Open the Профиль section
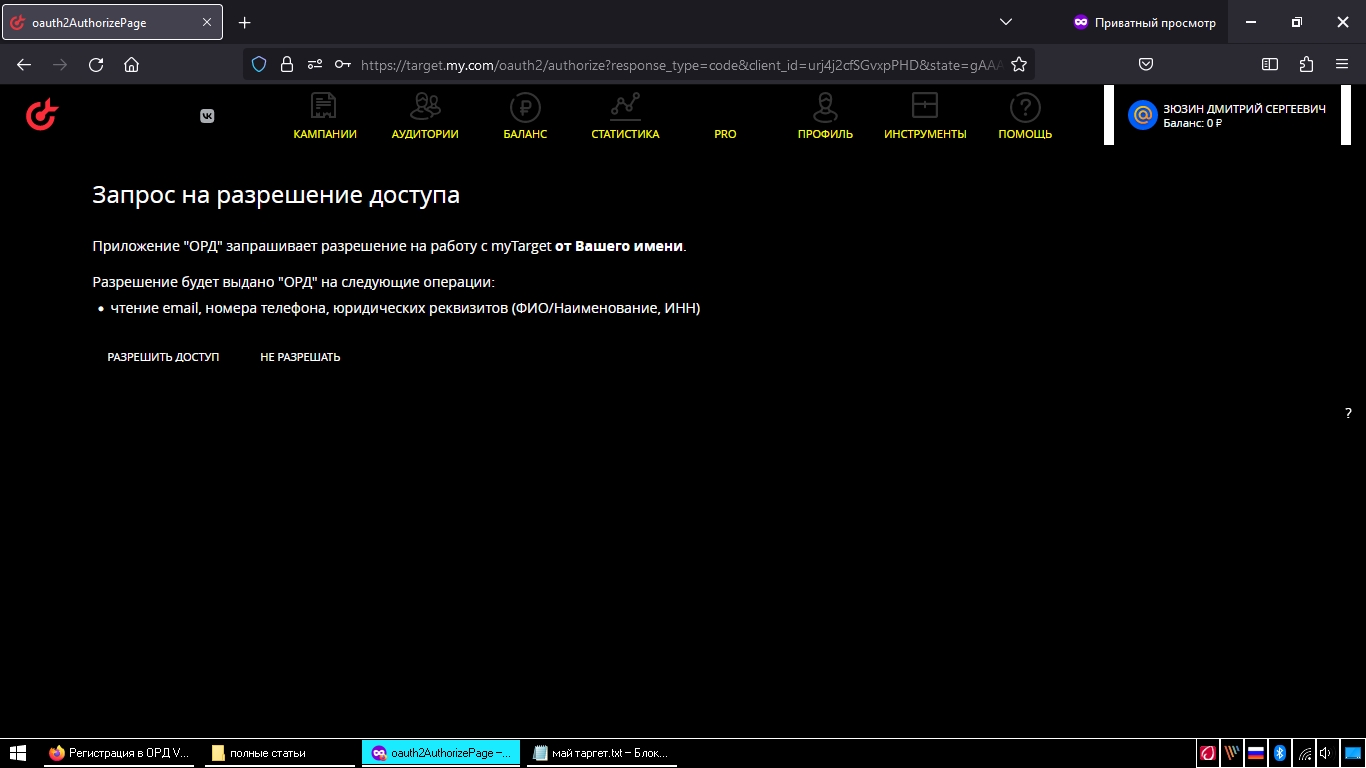Screen dimensions: 1366x768 (x=825, y=116)
